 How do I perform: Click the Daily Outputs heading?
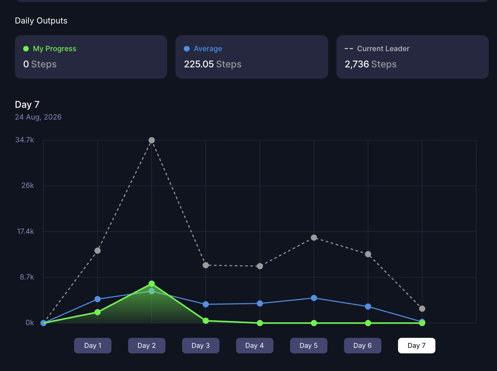(41, 21)
